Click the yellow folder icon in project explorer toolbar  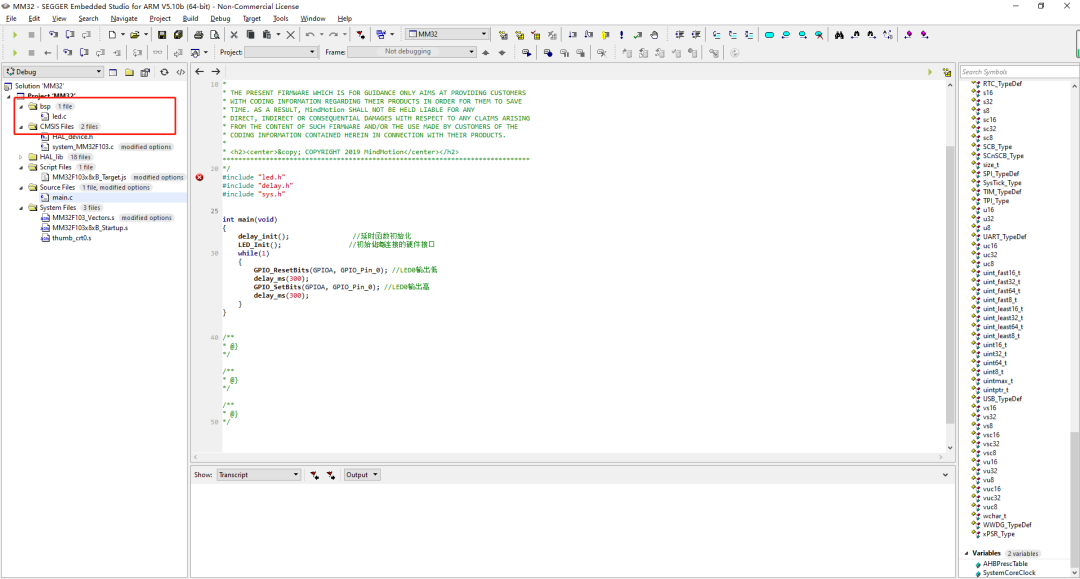(129, 72)
